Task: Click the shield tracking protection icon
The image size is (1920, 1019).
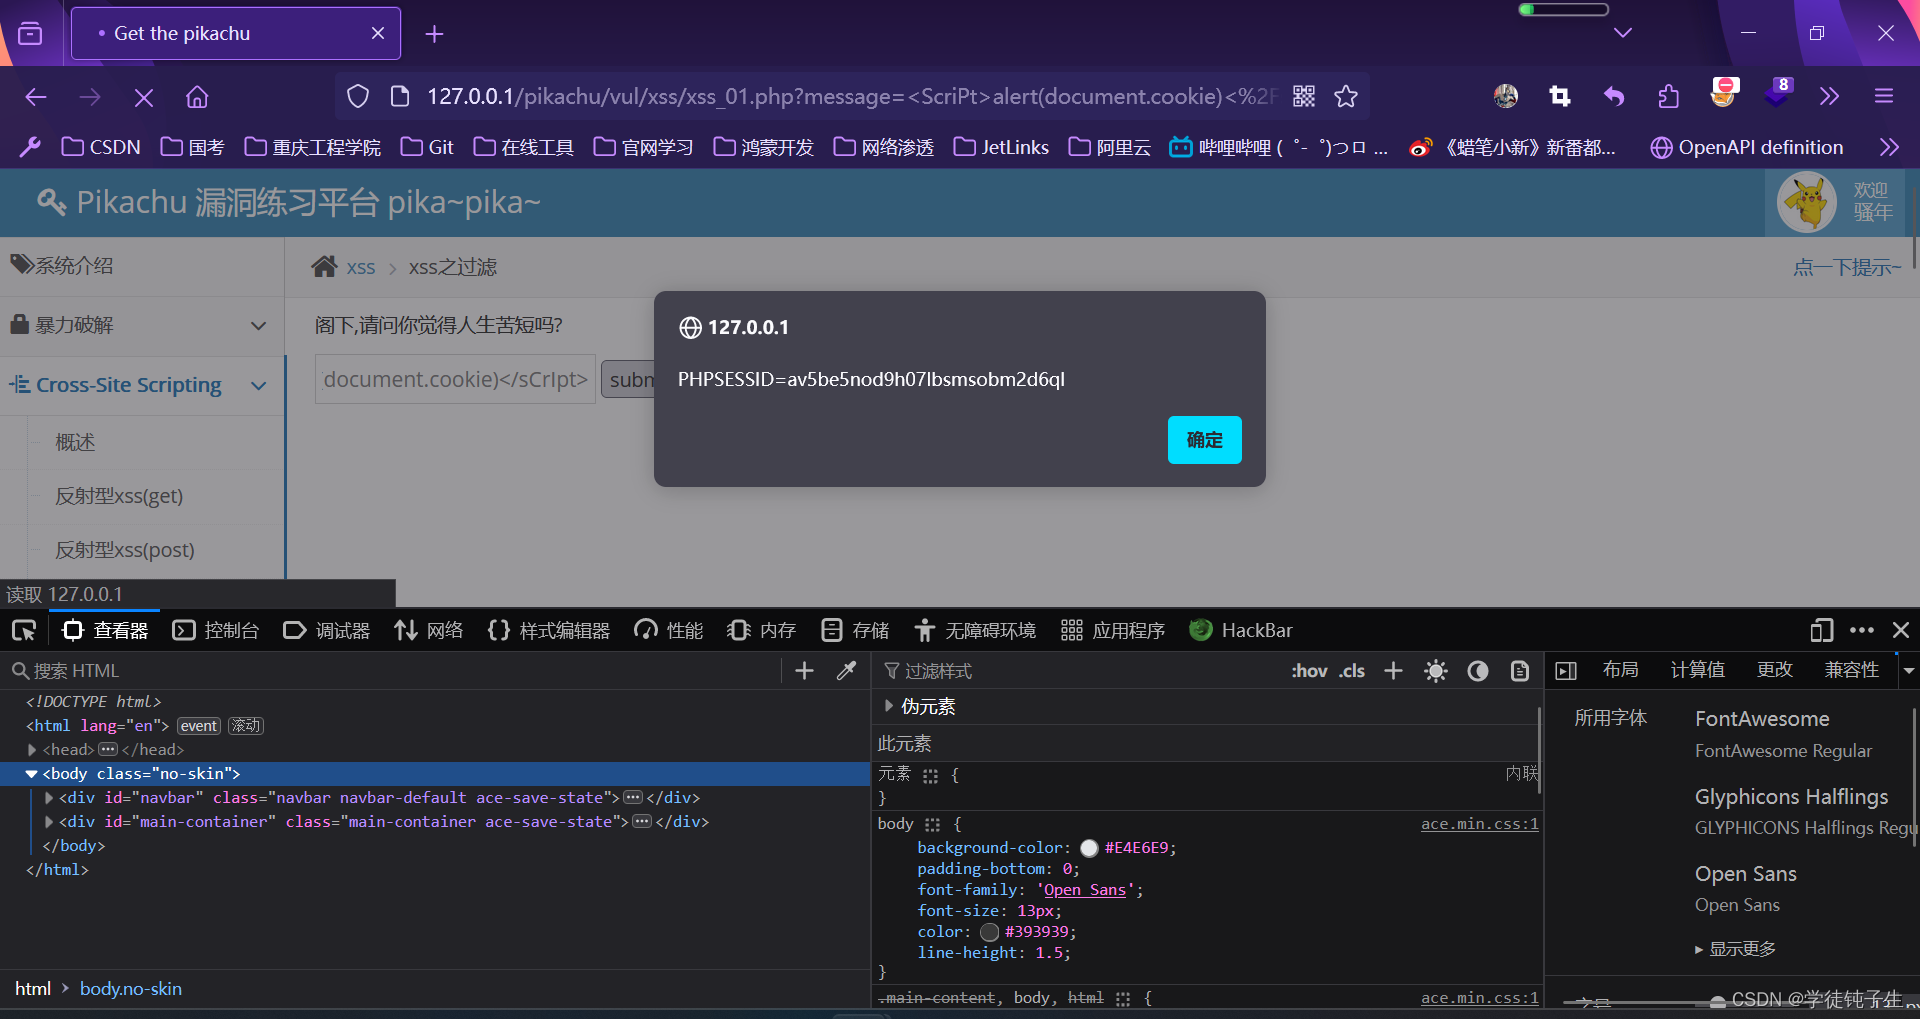Action: click(358, 96)
